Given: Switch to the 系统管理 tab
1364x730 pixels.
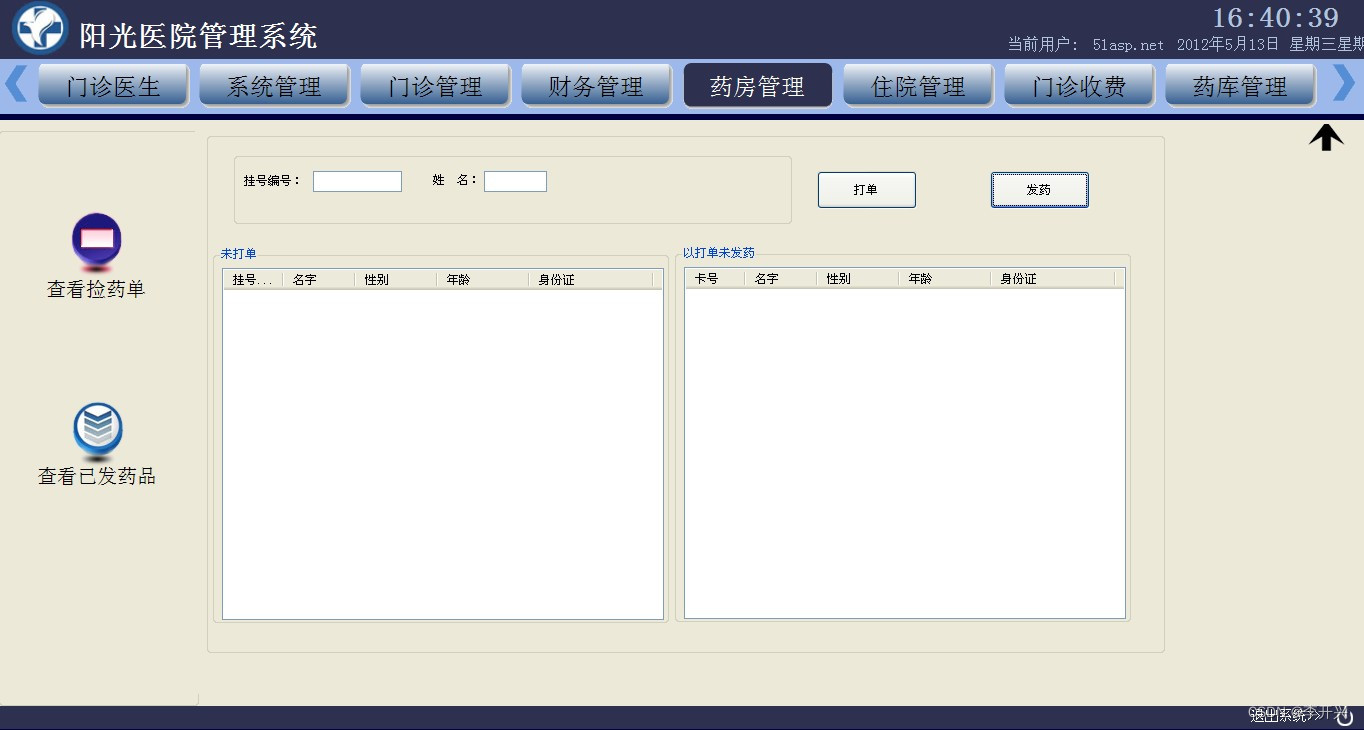Looking at the screenshot, I should tap(274, 86).
